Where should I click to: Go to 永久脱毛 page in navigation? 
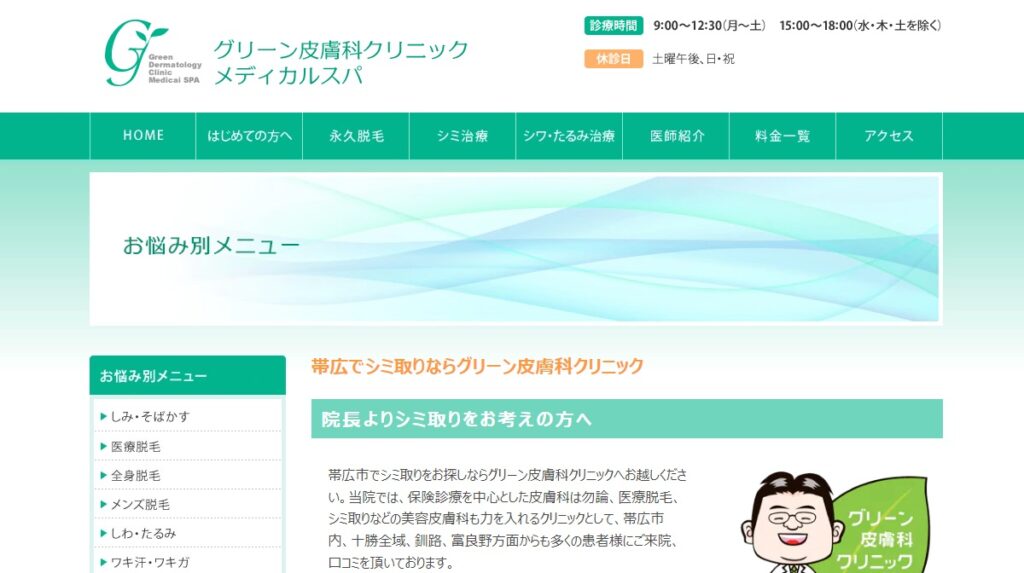[x=356, y=136]
